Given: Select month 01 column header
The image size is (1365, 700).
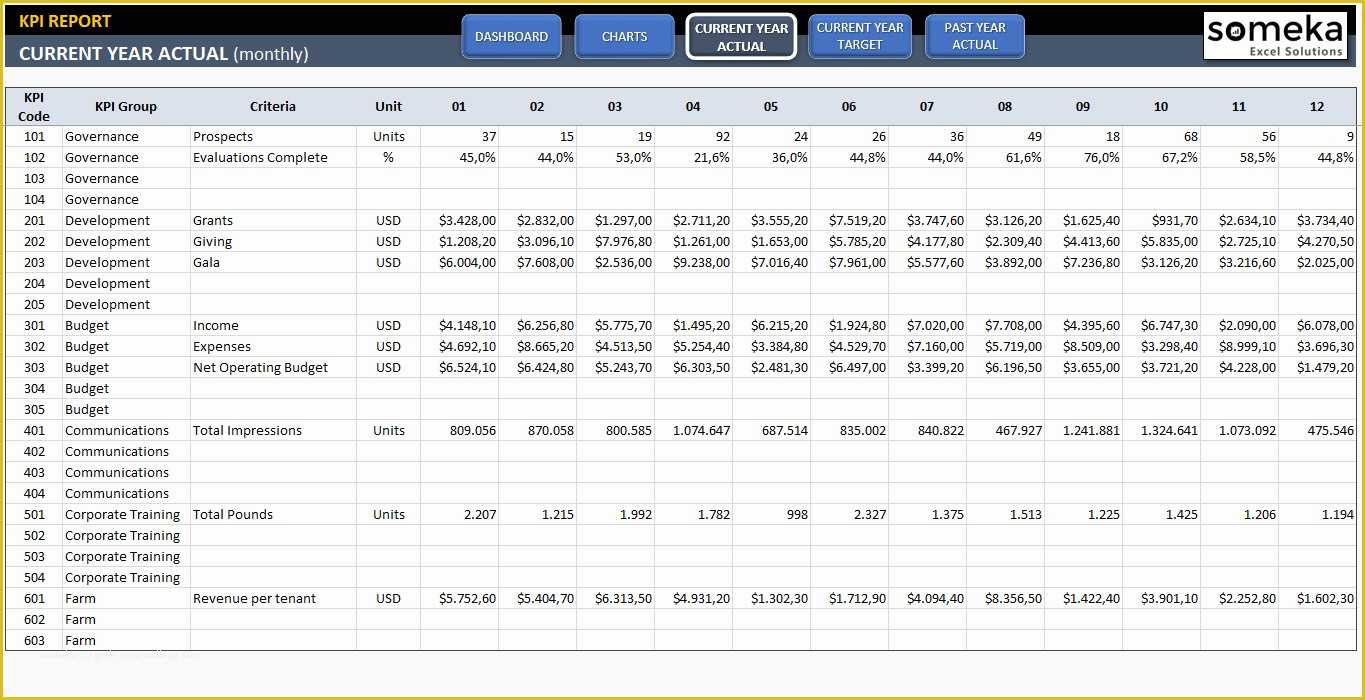Looking at the screenshot, I should [459, 107].
